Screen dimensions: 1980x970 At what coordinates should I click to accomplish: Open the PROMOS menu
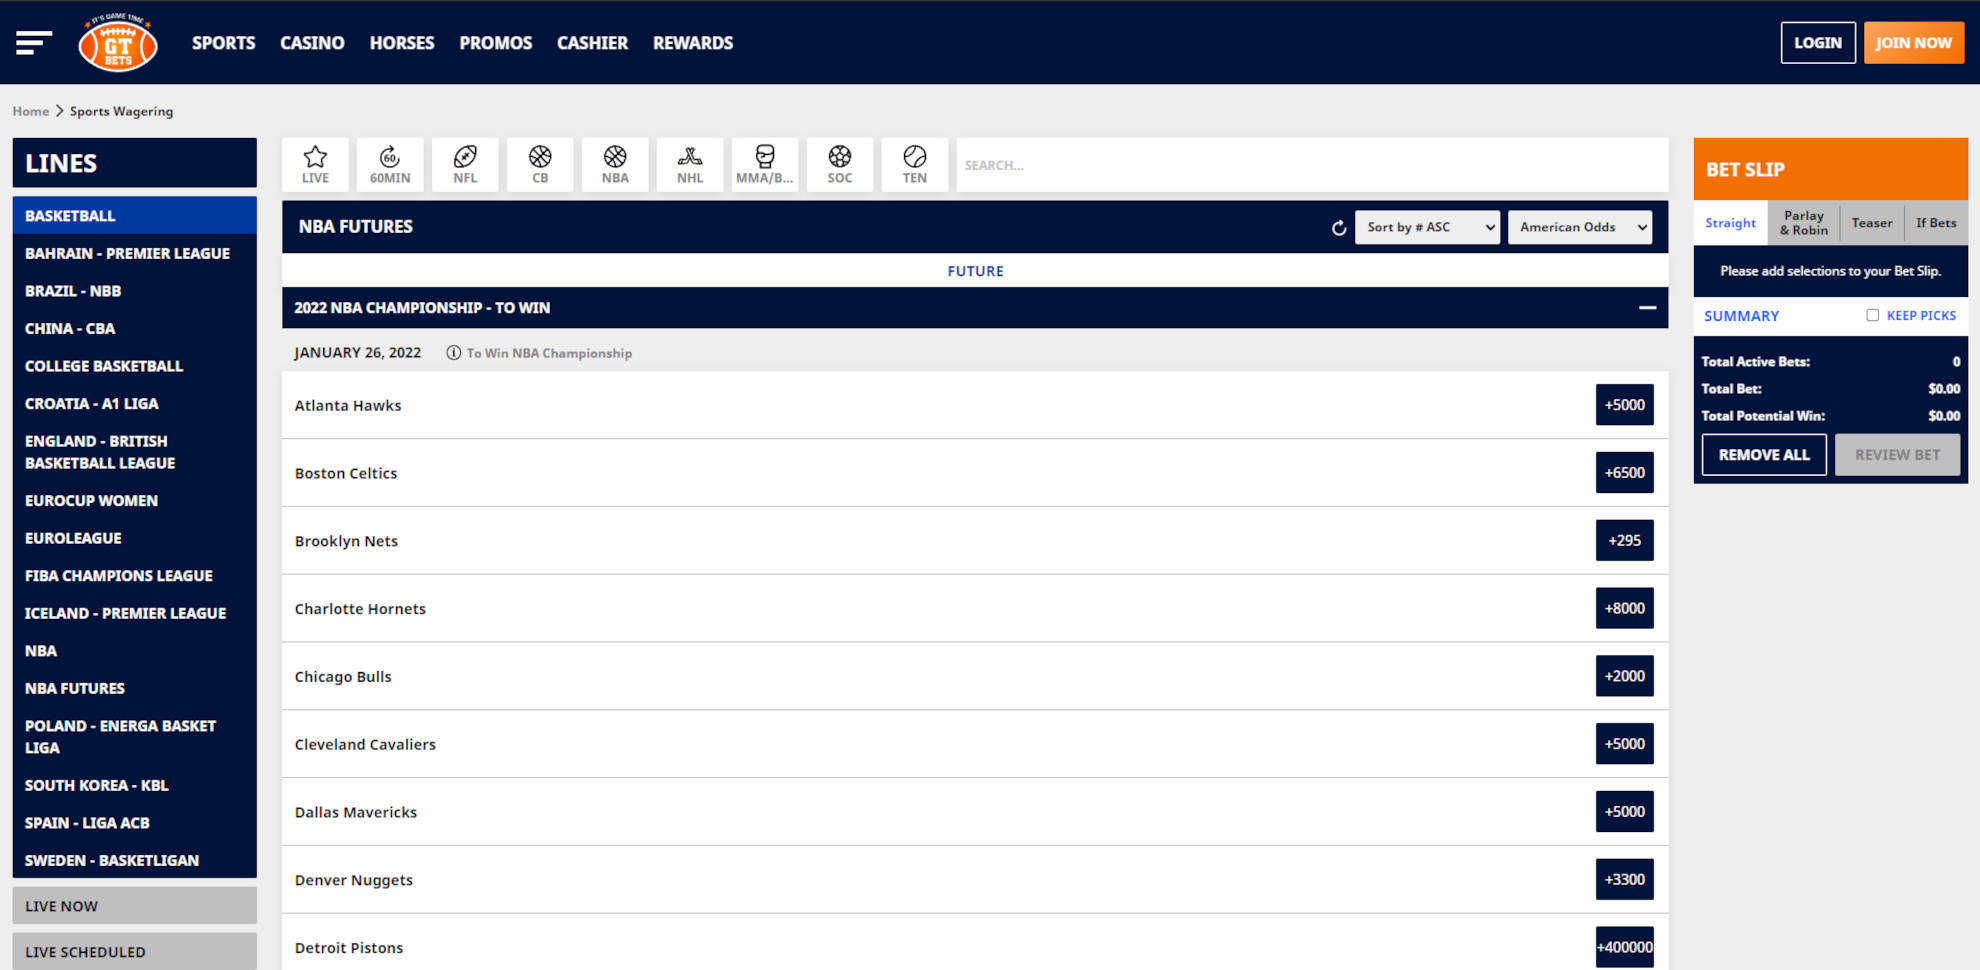(x=496, y=43)
